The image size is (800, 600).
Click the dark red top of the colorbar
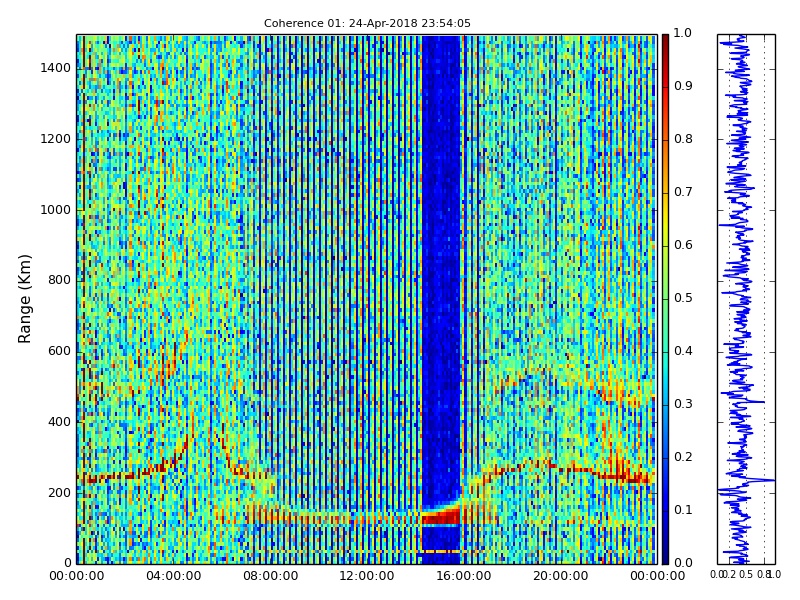(665, 43)
